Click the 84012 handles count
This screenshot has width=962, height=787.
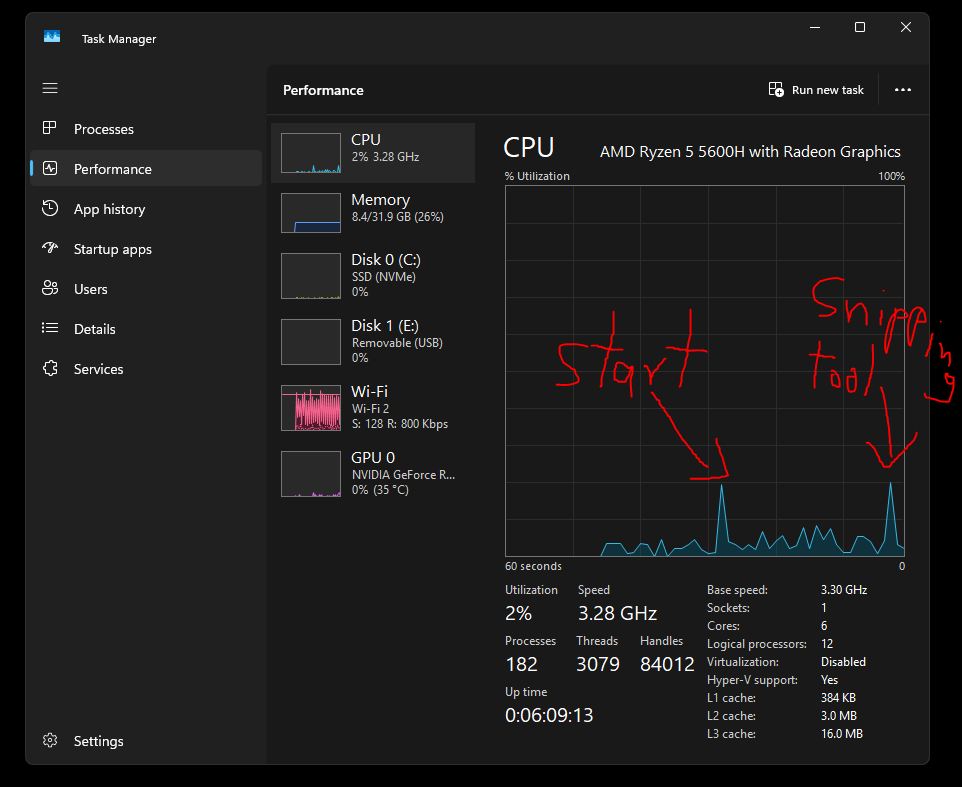tap(668, 664)
